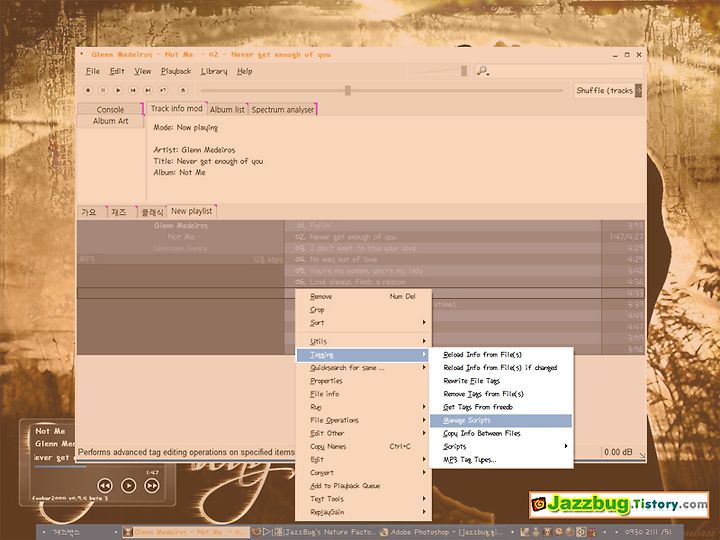This screenshot has height=540, width=720.
Task: Choose Copy Names in the context menu
Action: click(x=363, y=446)
